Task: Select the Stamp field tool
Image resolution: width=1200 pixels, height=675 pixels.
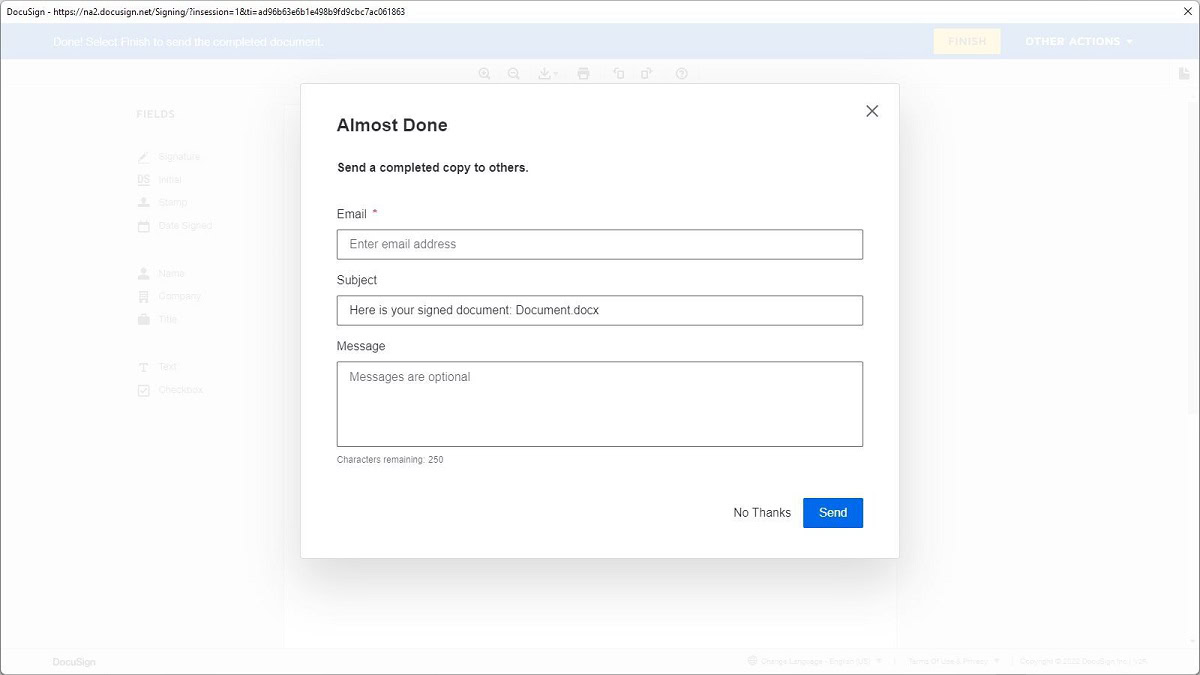Action: (x=172, y=203)
